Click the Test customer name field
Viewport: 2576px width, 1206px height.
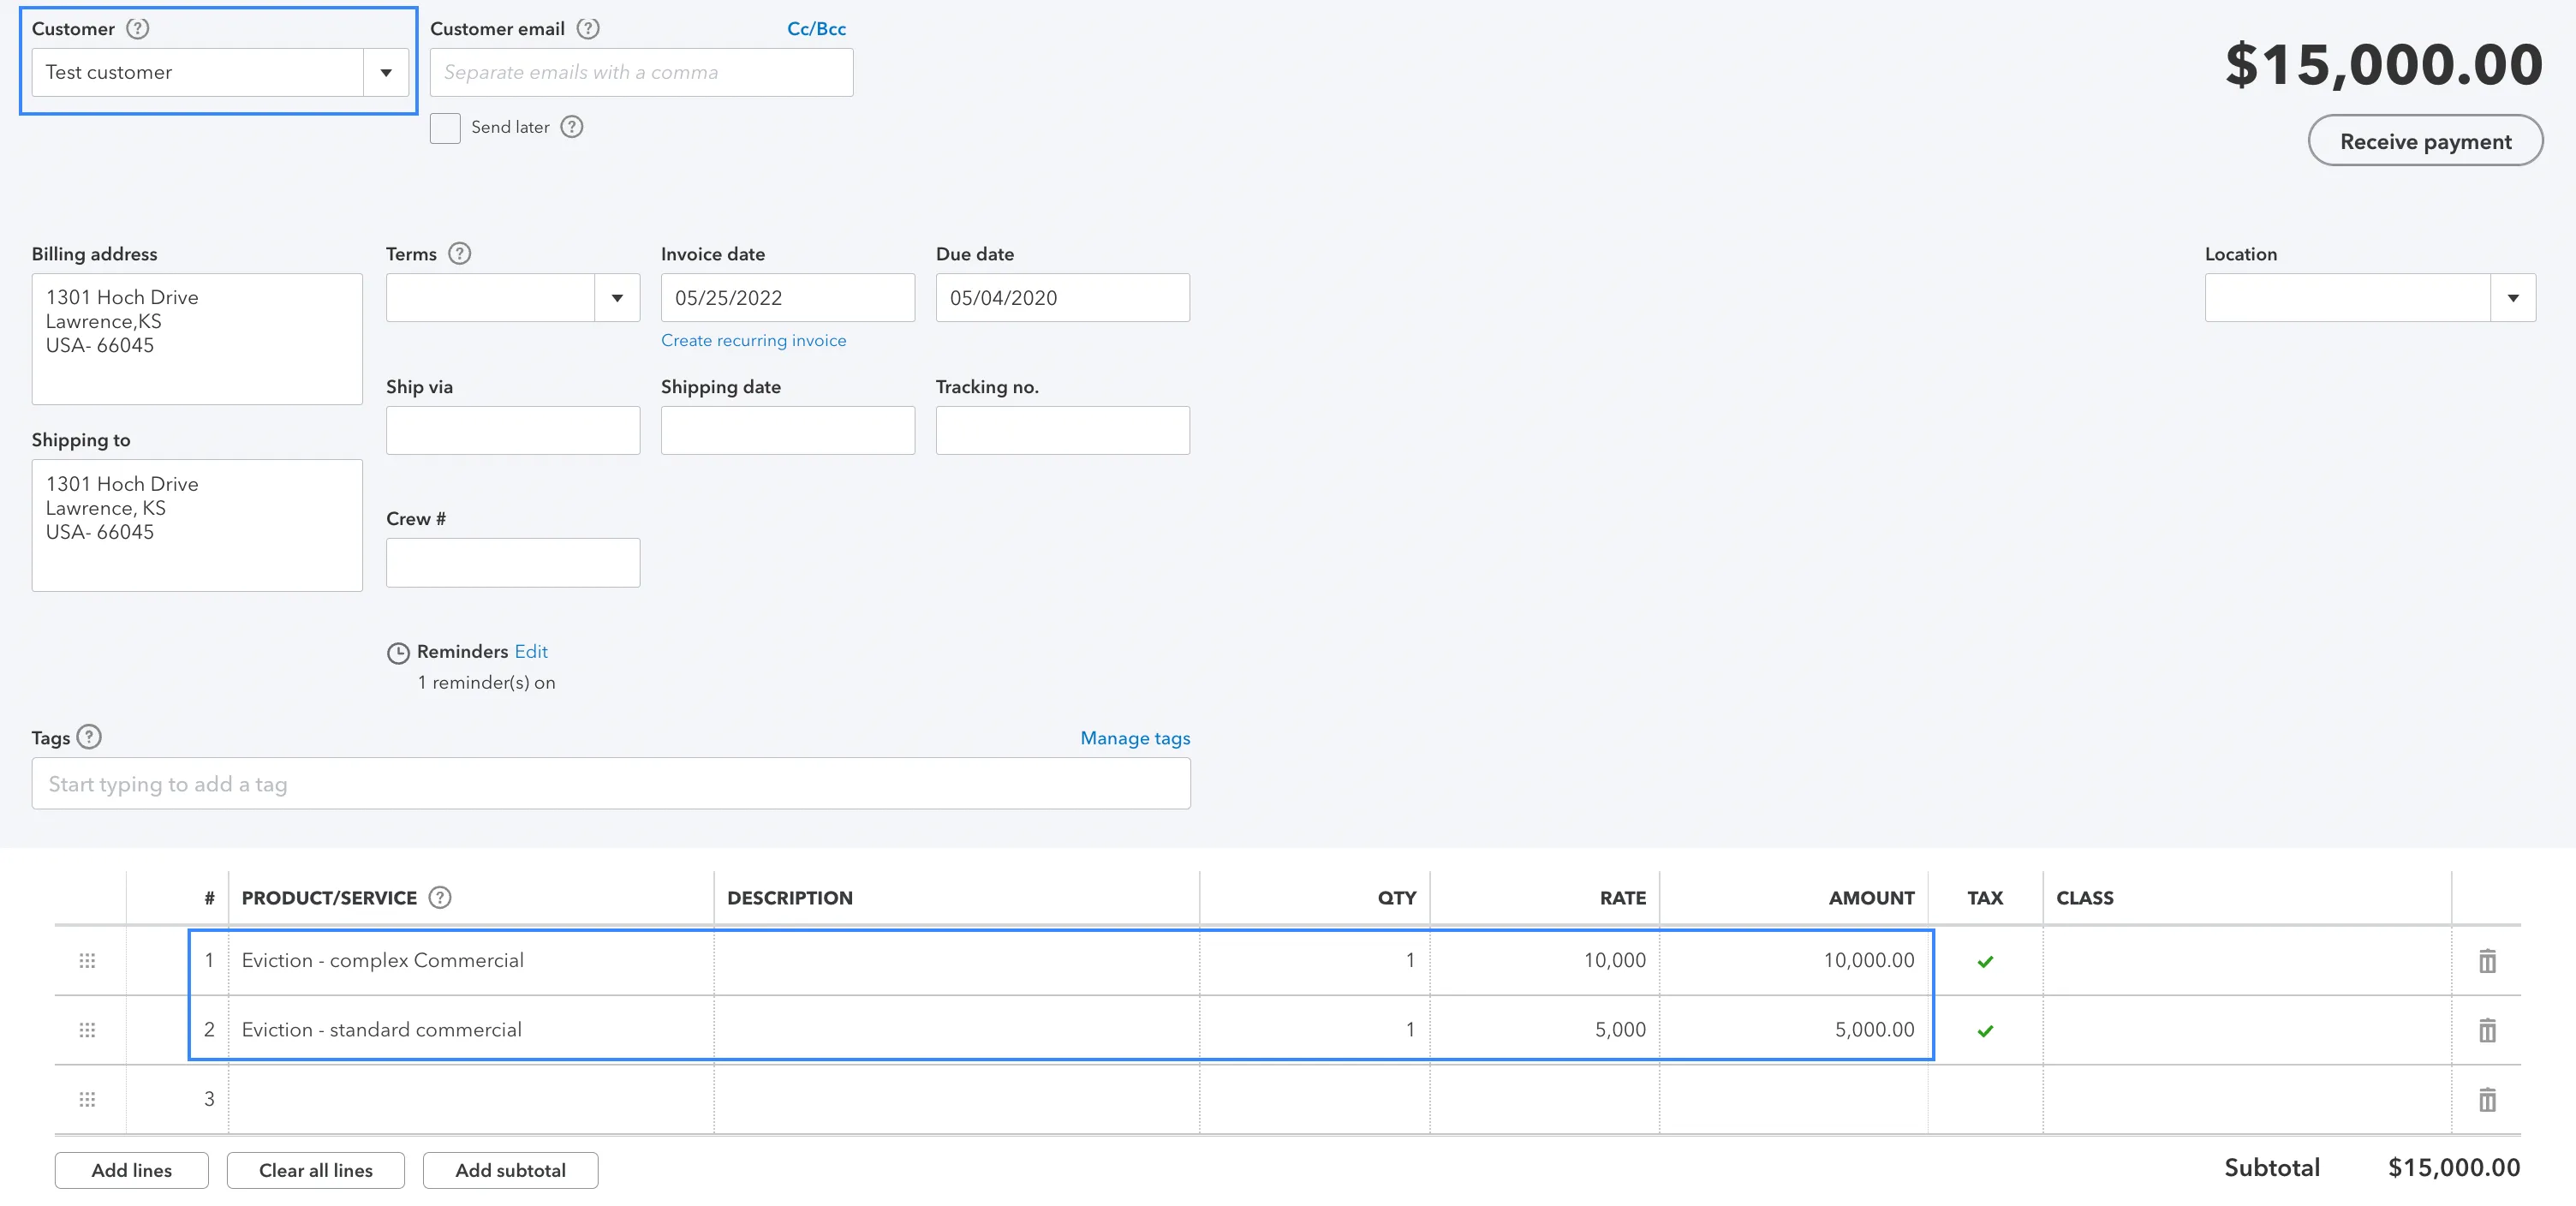point(198,72)
